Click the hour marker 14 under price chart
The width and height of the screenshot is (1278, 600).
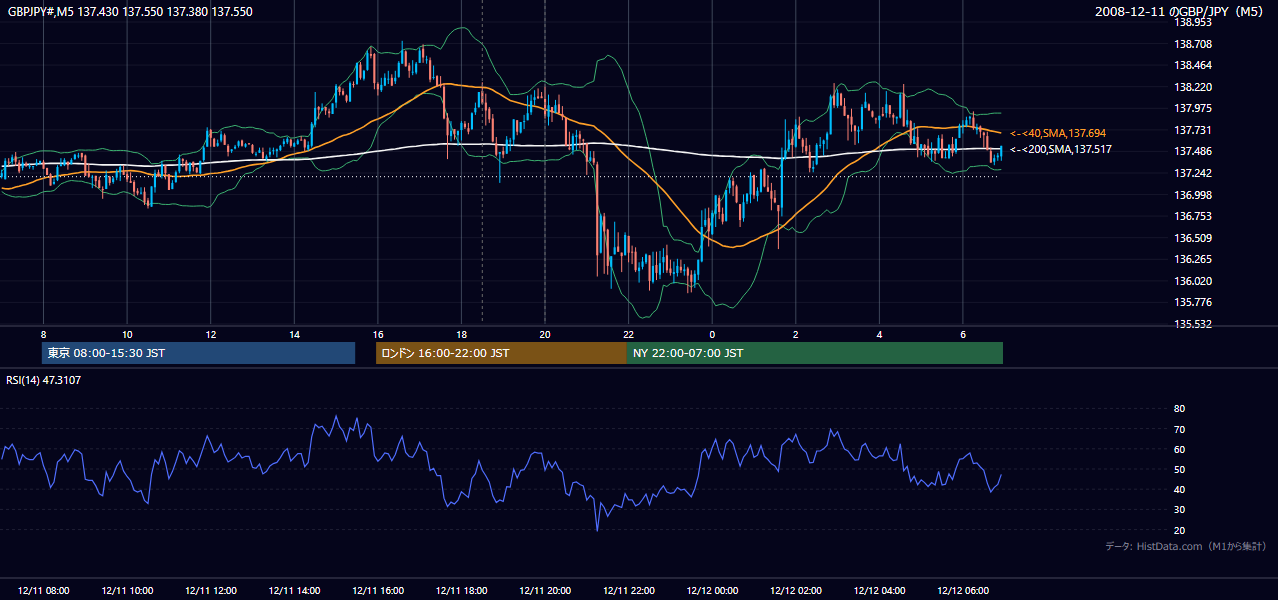(294, 334)
